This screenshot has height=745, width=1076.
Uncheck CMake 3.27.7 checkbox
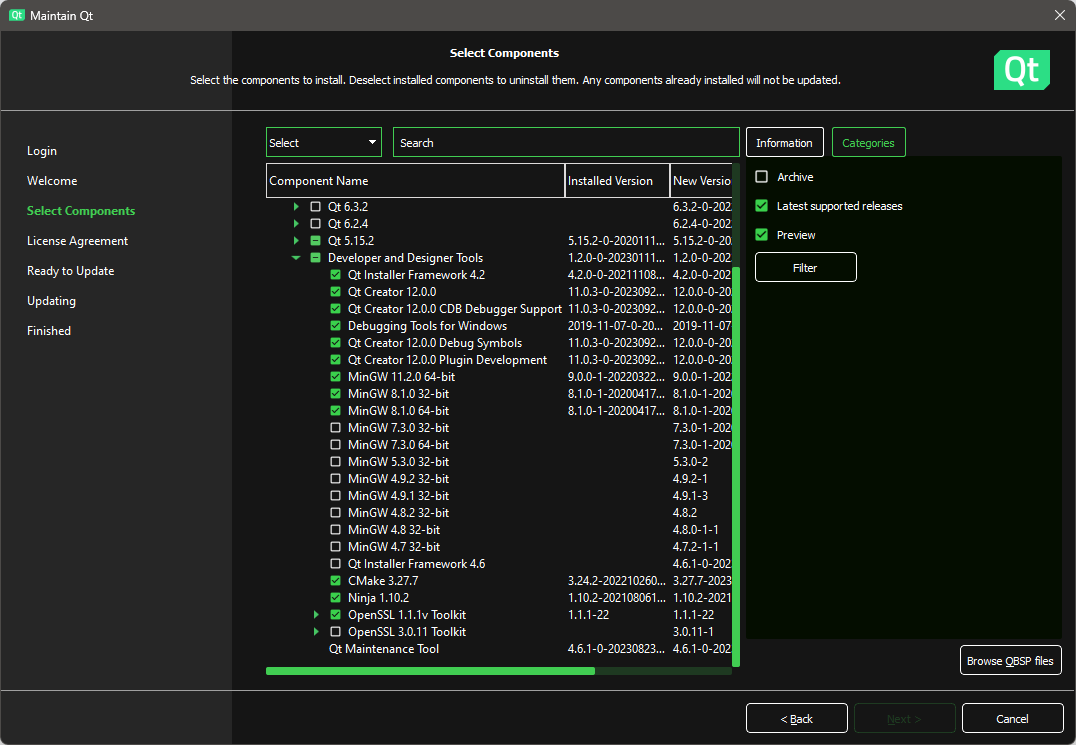pyautogui.click(x=336, y=580)
